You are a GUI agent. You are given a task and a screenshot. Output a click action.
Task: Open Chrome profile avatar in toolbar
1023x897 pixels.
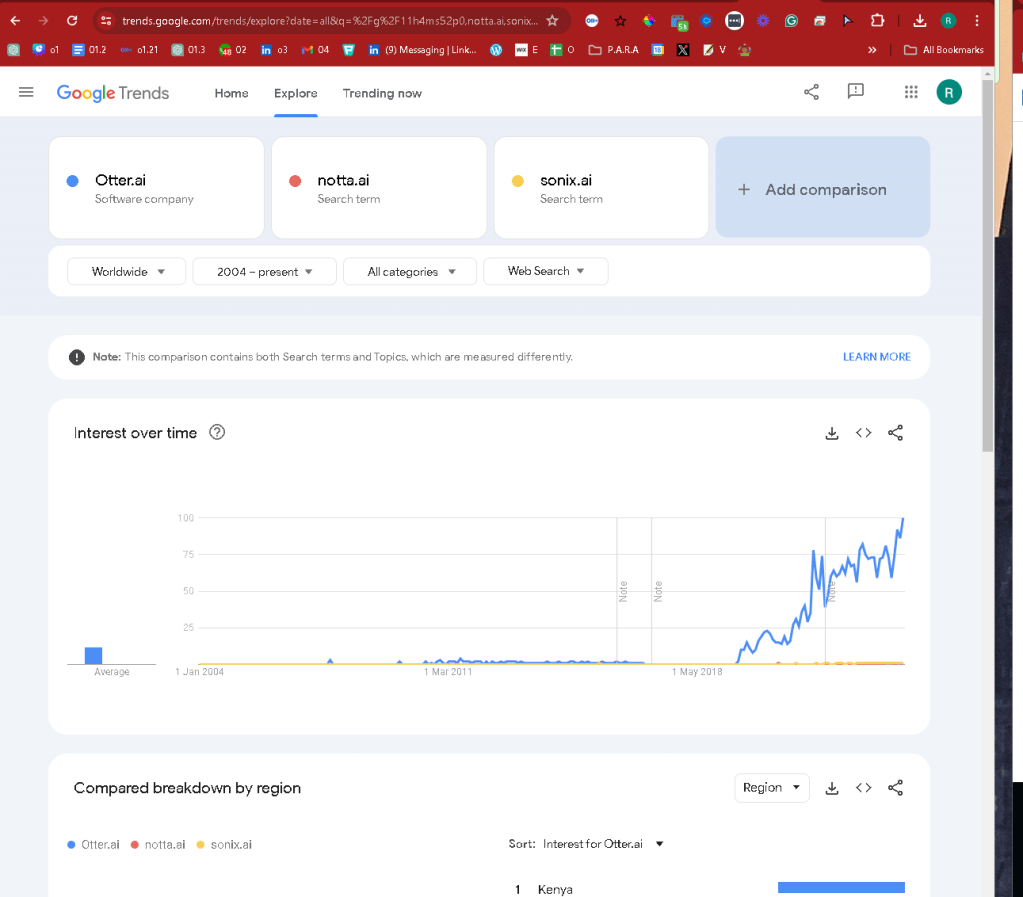(948, 21)
